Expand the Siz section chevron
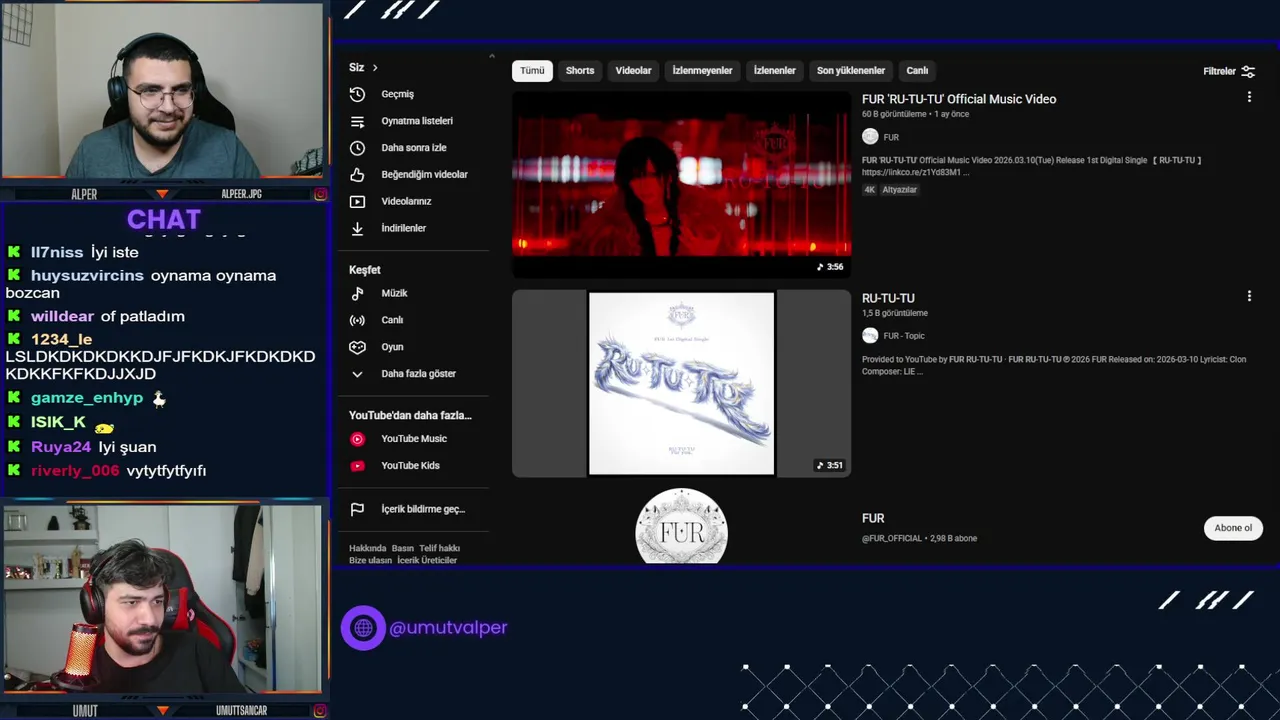 pyautogui.click(x=375, y=68)
